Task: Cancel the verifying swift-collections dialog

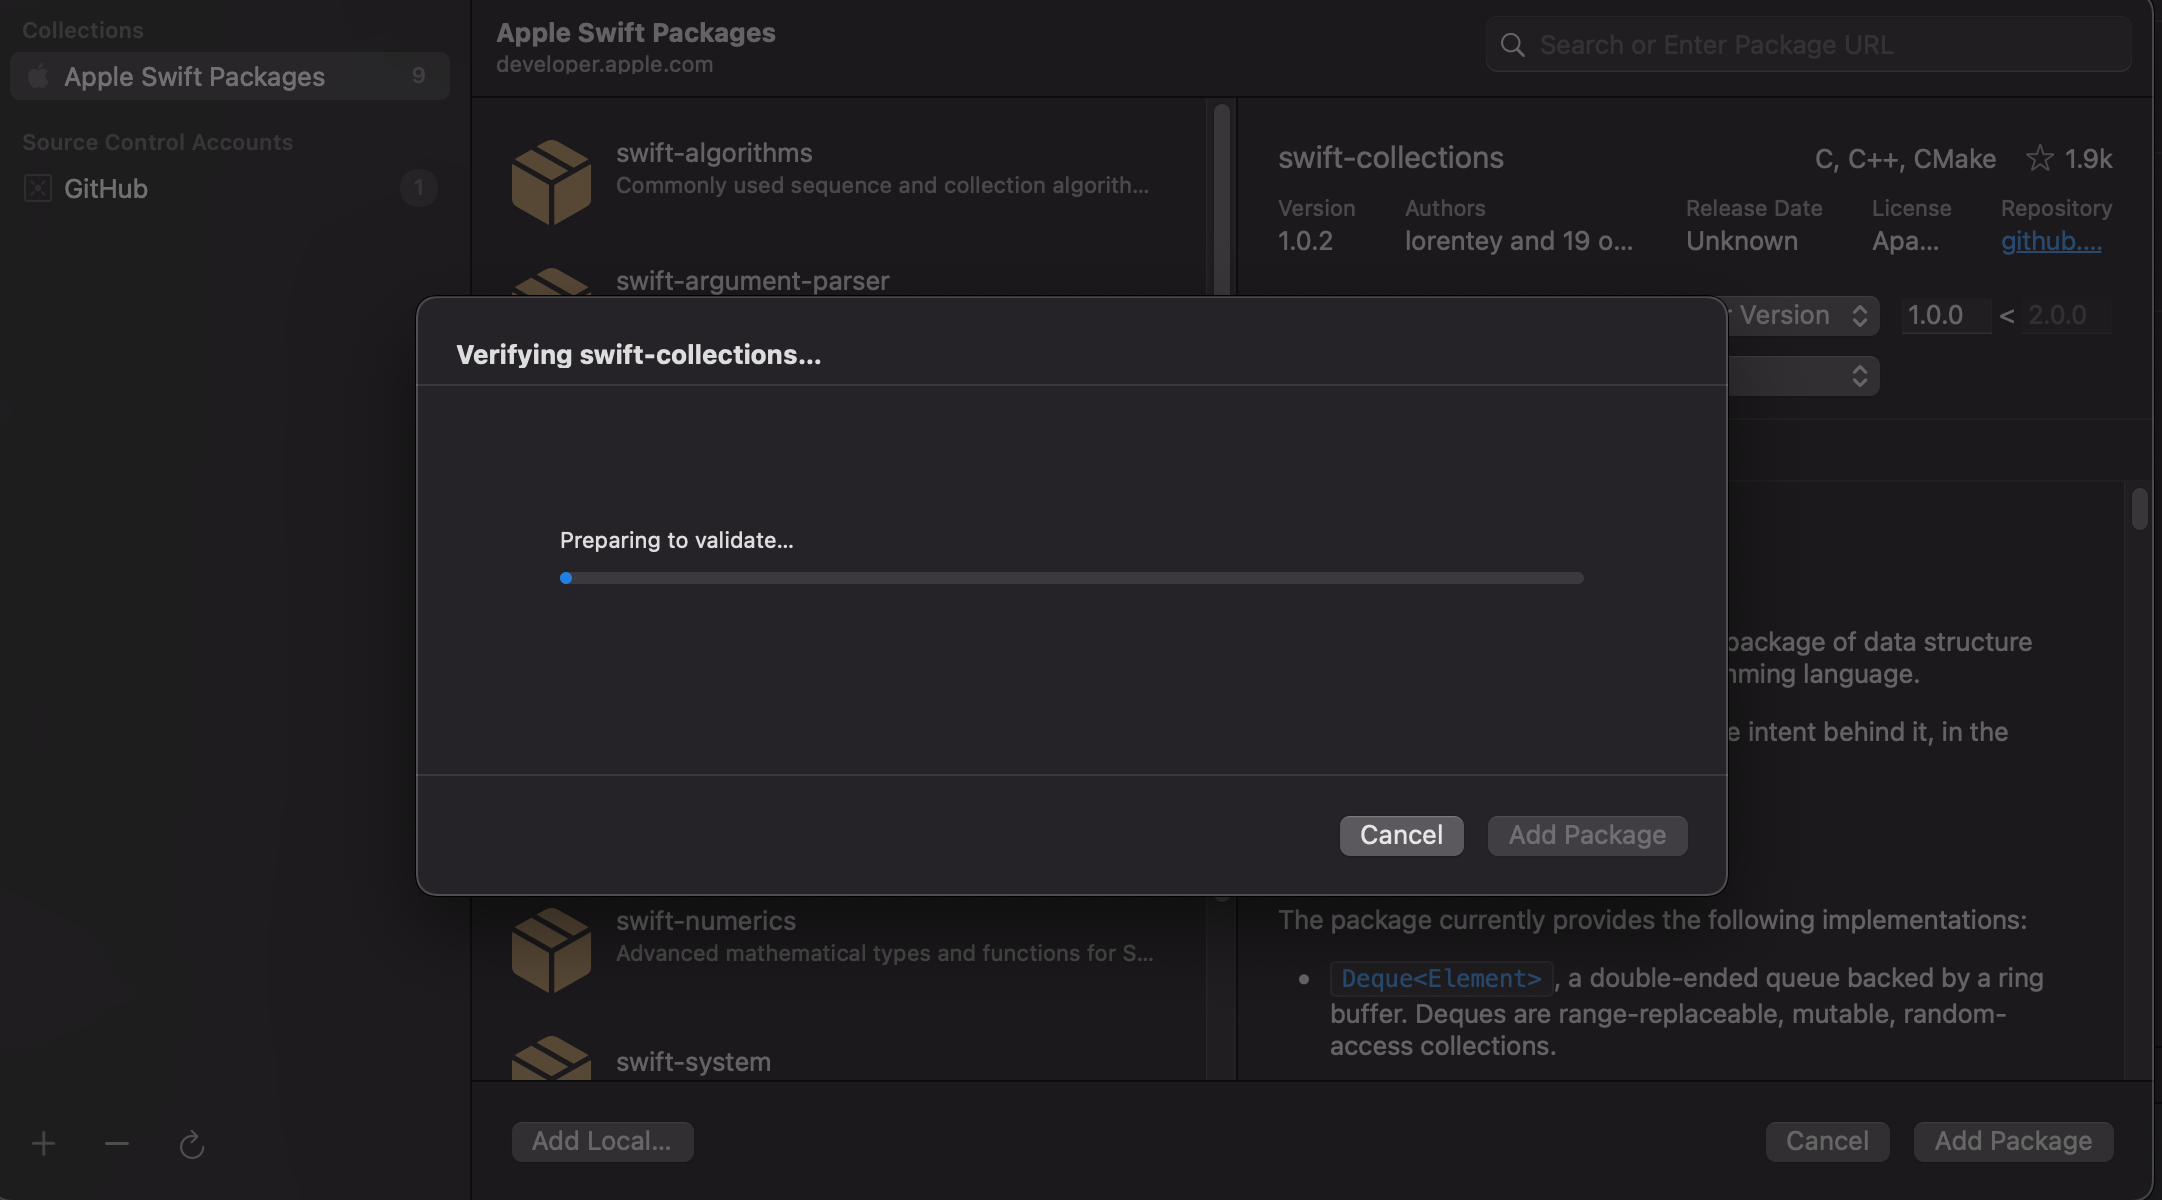Action: (1401, 835)
